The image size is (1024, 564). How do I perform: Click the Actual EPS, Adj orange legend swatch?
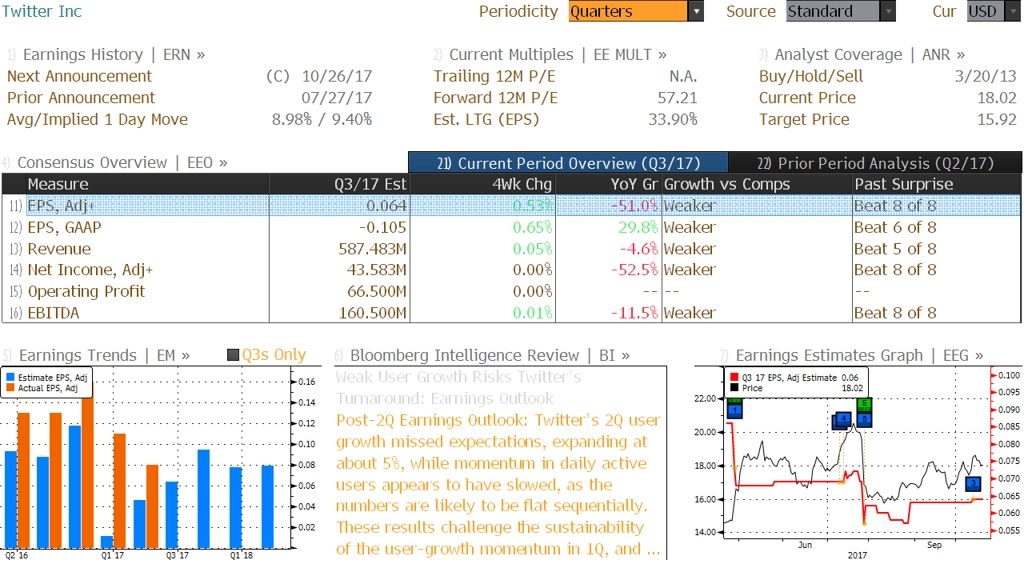point(10,388)
